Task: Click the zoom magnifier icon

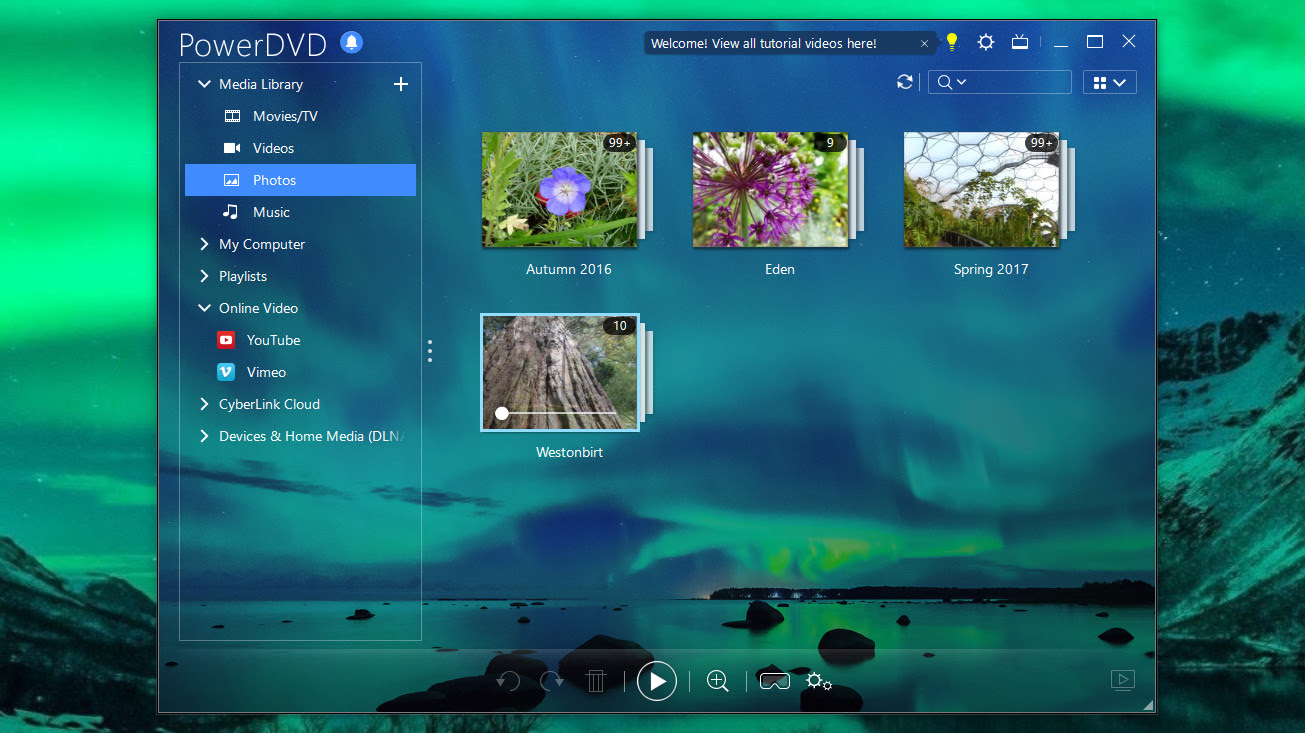Action: pos(717,681)
